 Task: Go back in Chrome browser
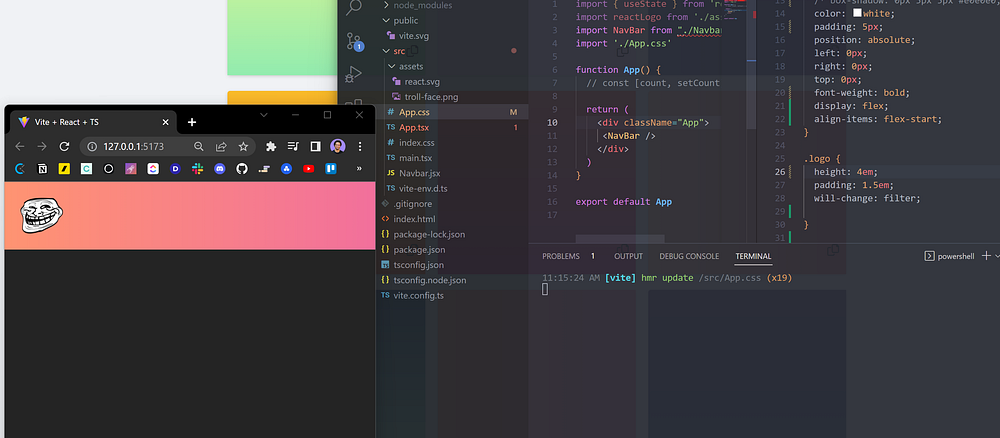point(20,147)
